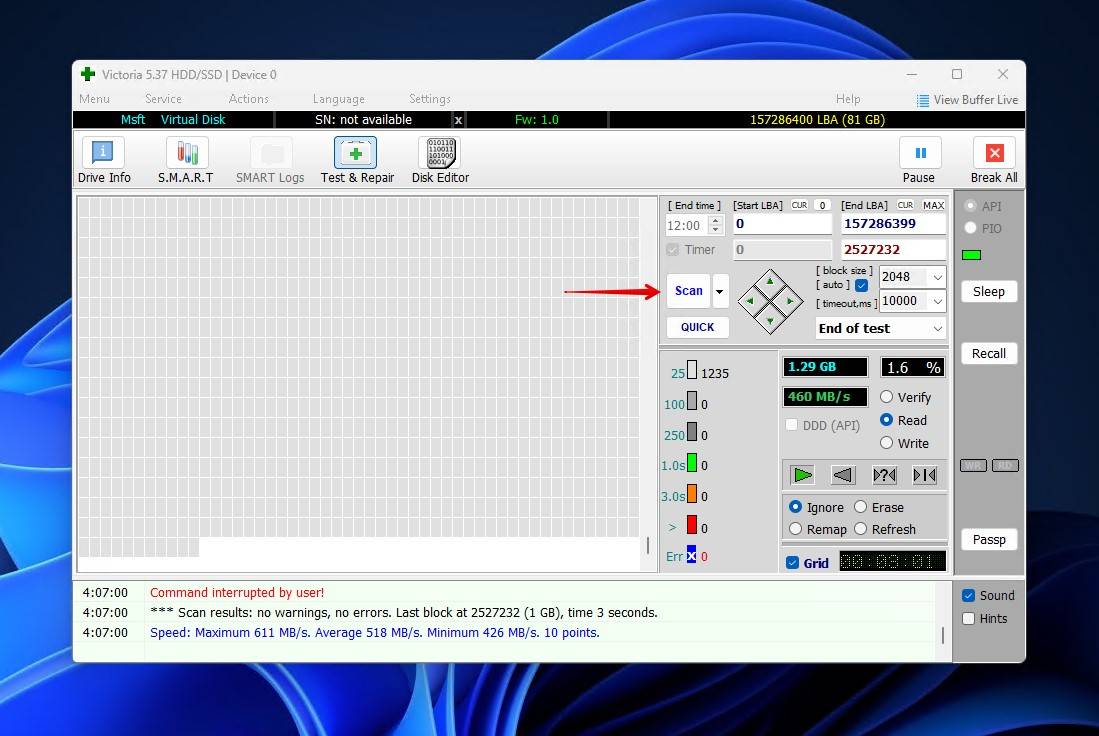Click the reverse scan direction arrow
This screenshot has height=736, width=1099.
click(x=842, y=475)
